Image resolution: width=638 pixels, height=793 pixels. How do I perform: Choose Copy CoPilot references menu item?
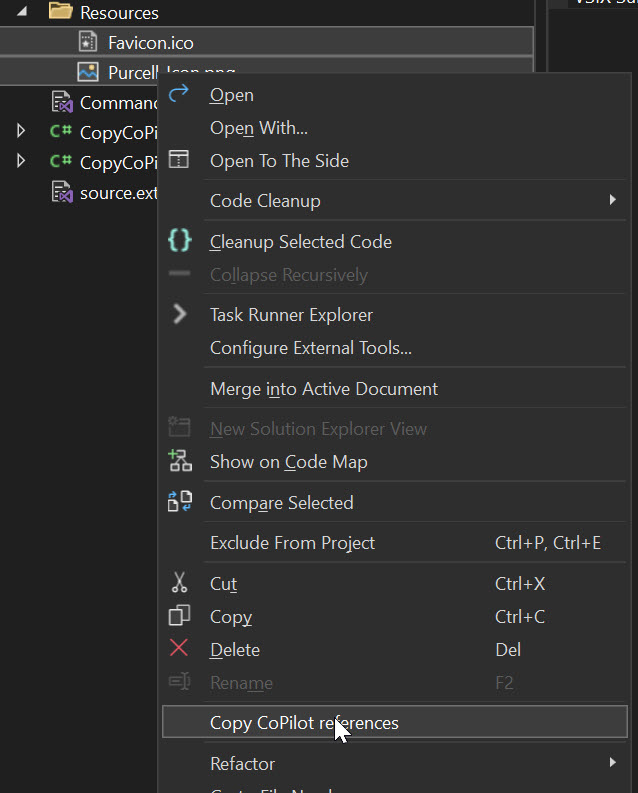(304, 723)
